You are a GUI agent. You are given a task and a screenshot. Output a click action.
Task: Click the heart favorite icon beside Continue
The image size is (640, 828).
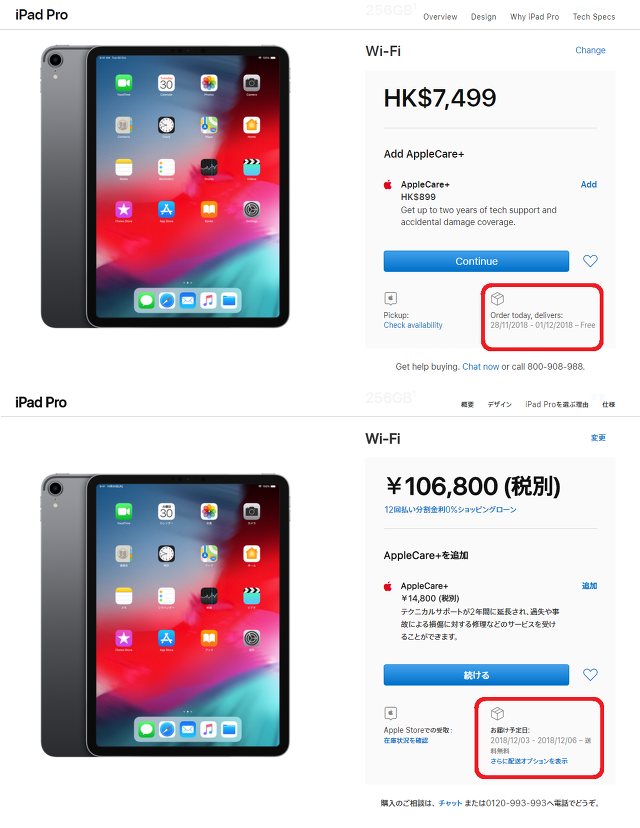pos(590,261)
